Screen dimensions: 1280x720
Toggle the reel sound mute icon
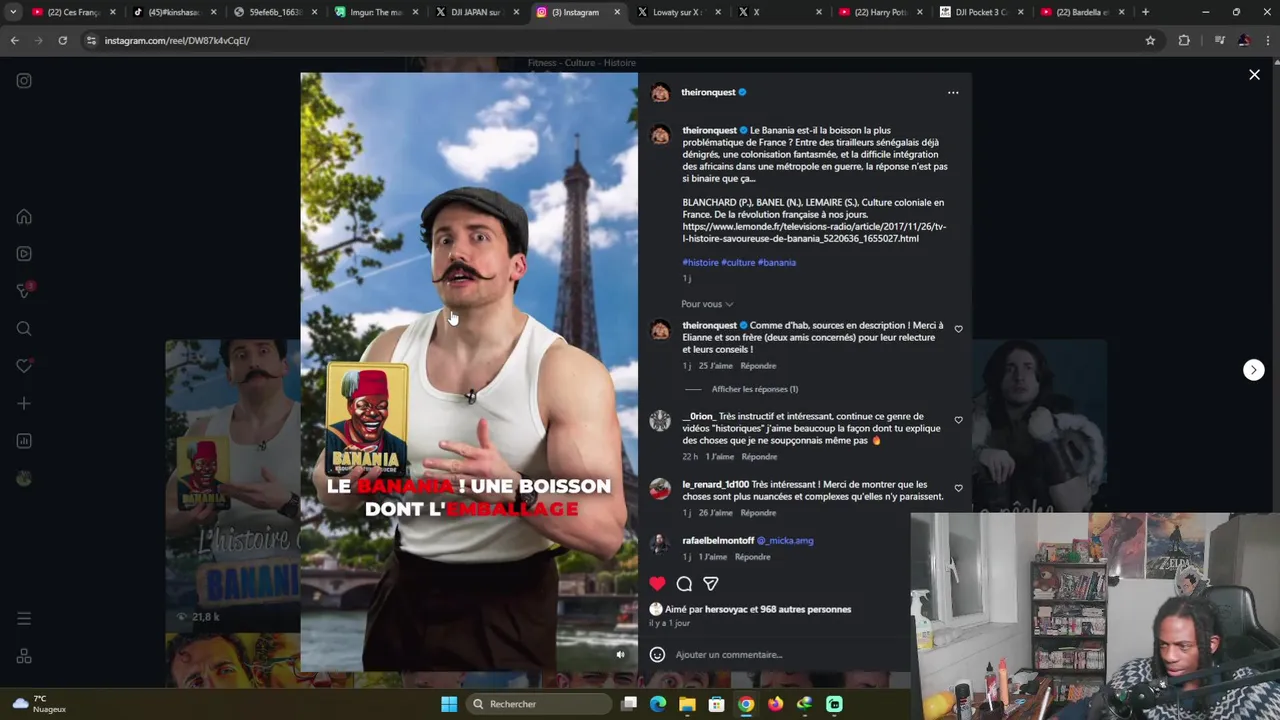coord(620,655)
